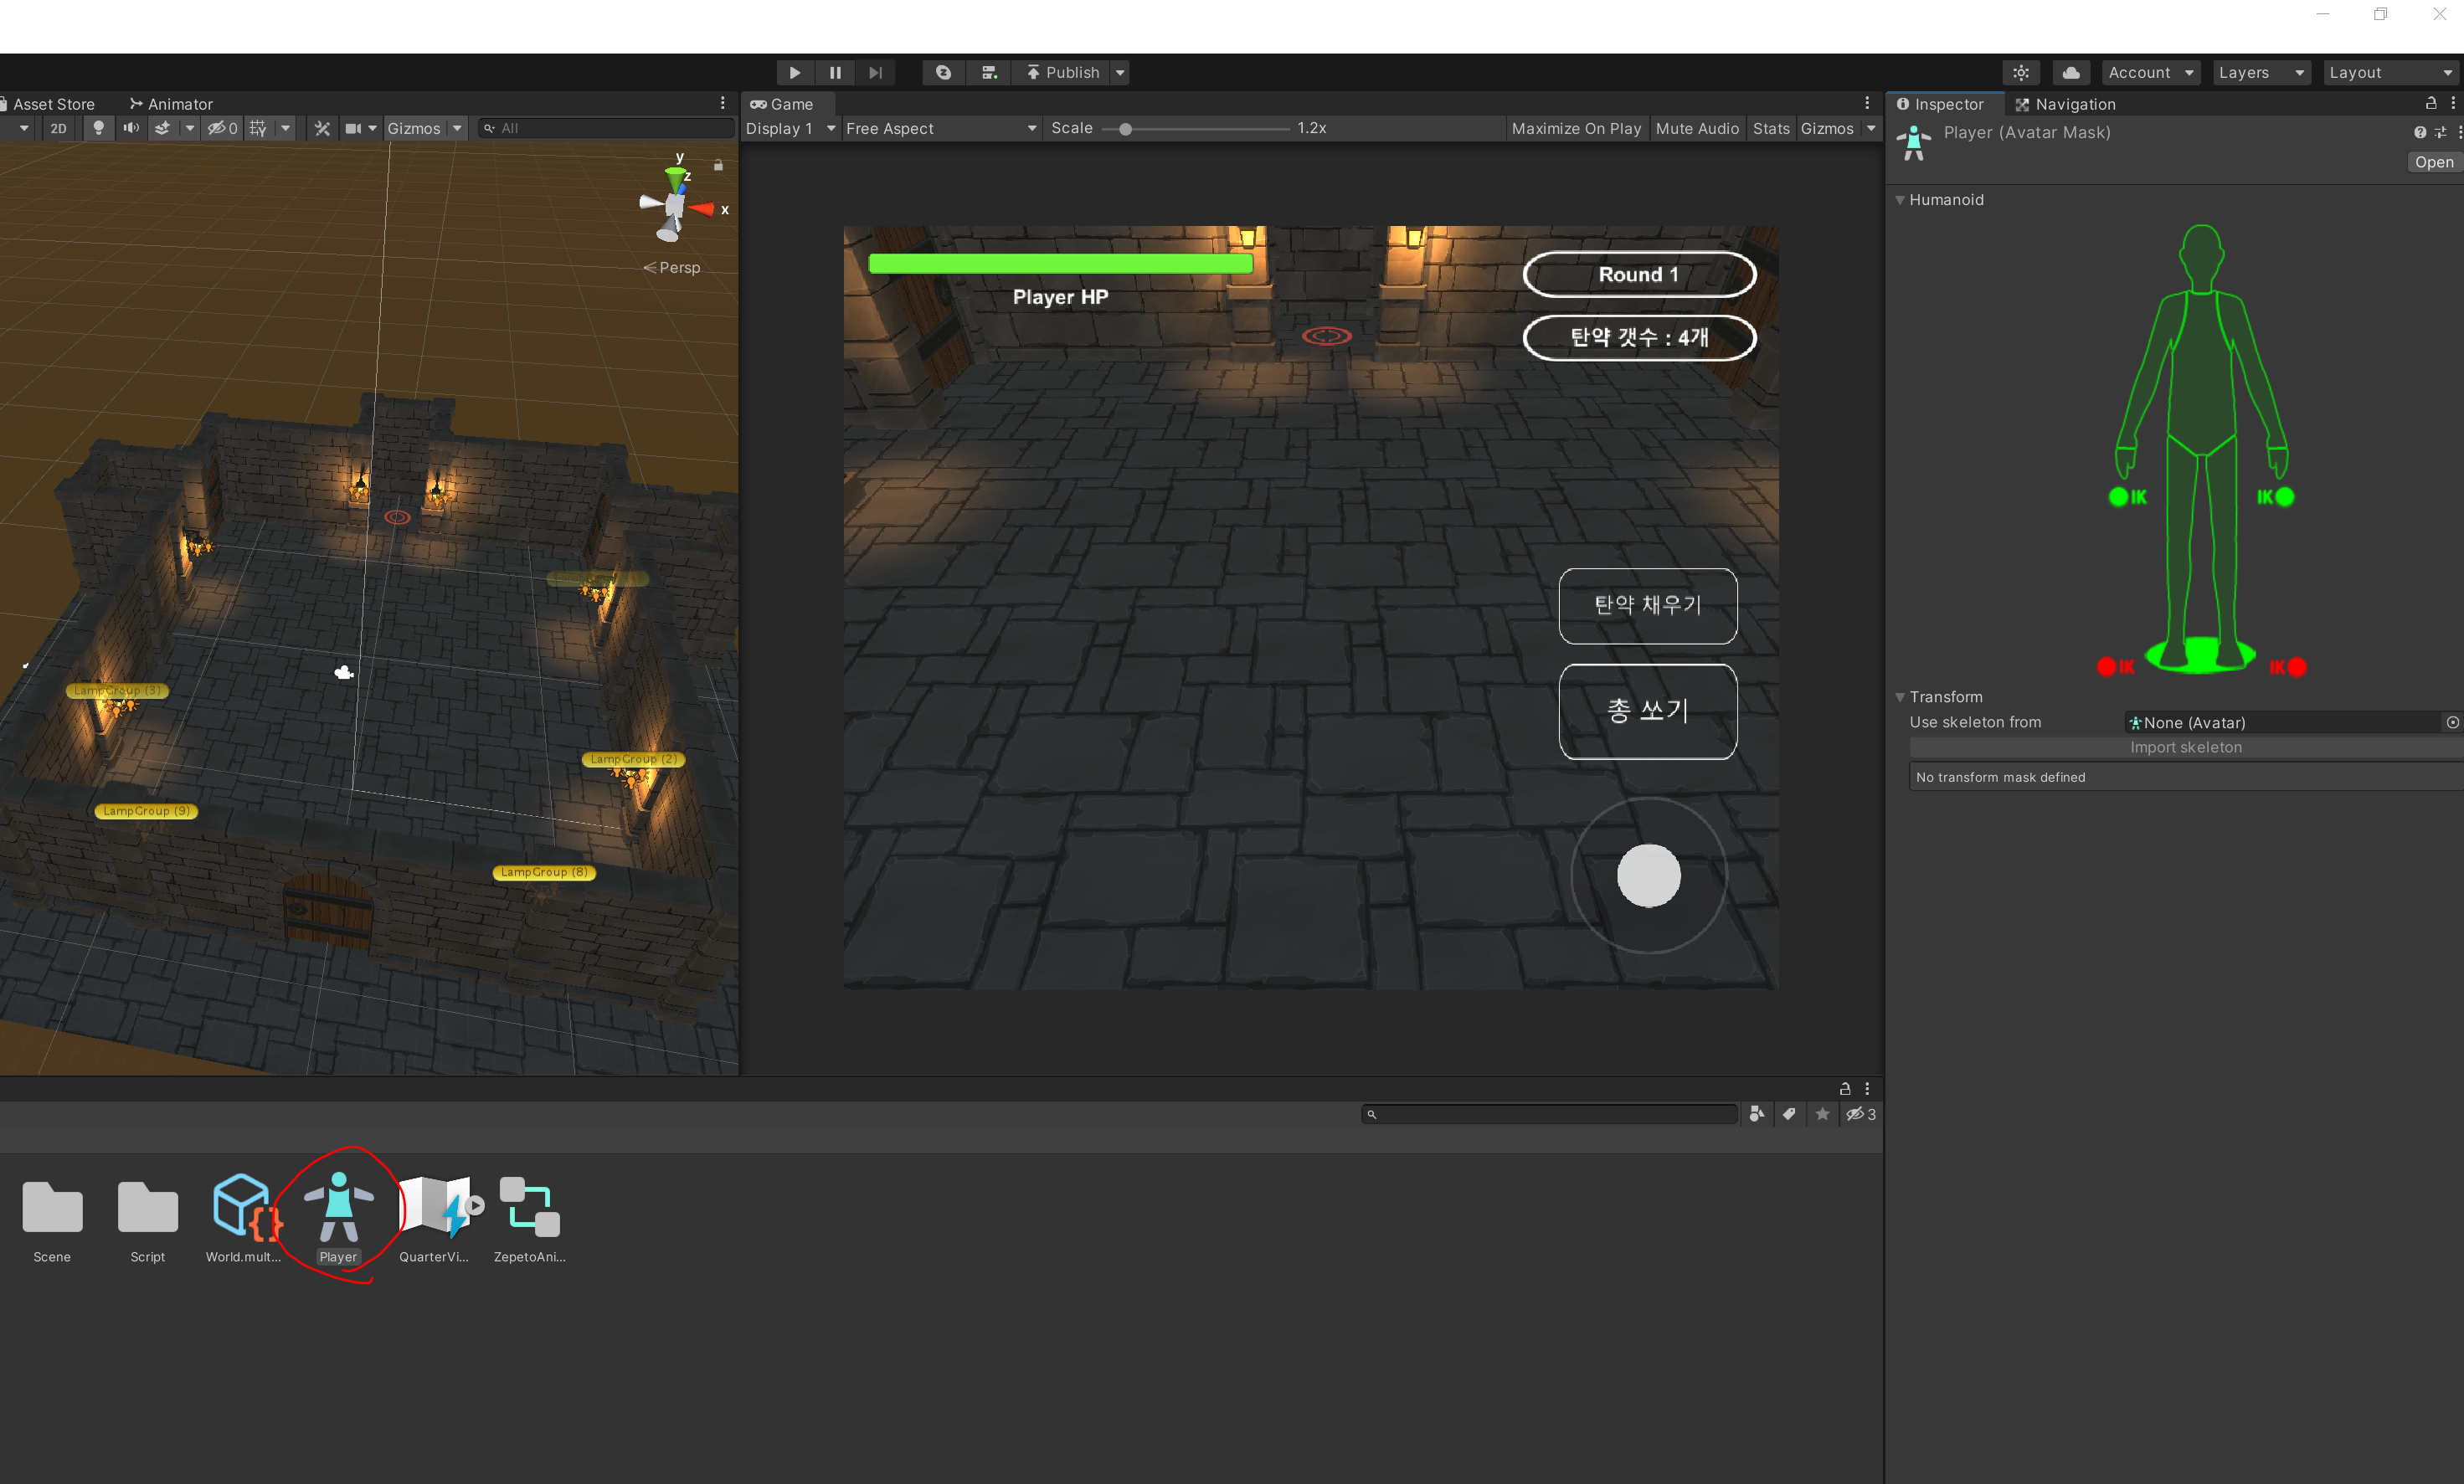
Task: Select the Player avatar mask asset
Action: pyautogui.click(x=338, y=1210)
